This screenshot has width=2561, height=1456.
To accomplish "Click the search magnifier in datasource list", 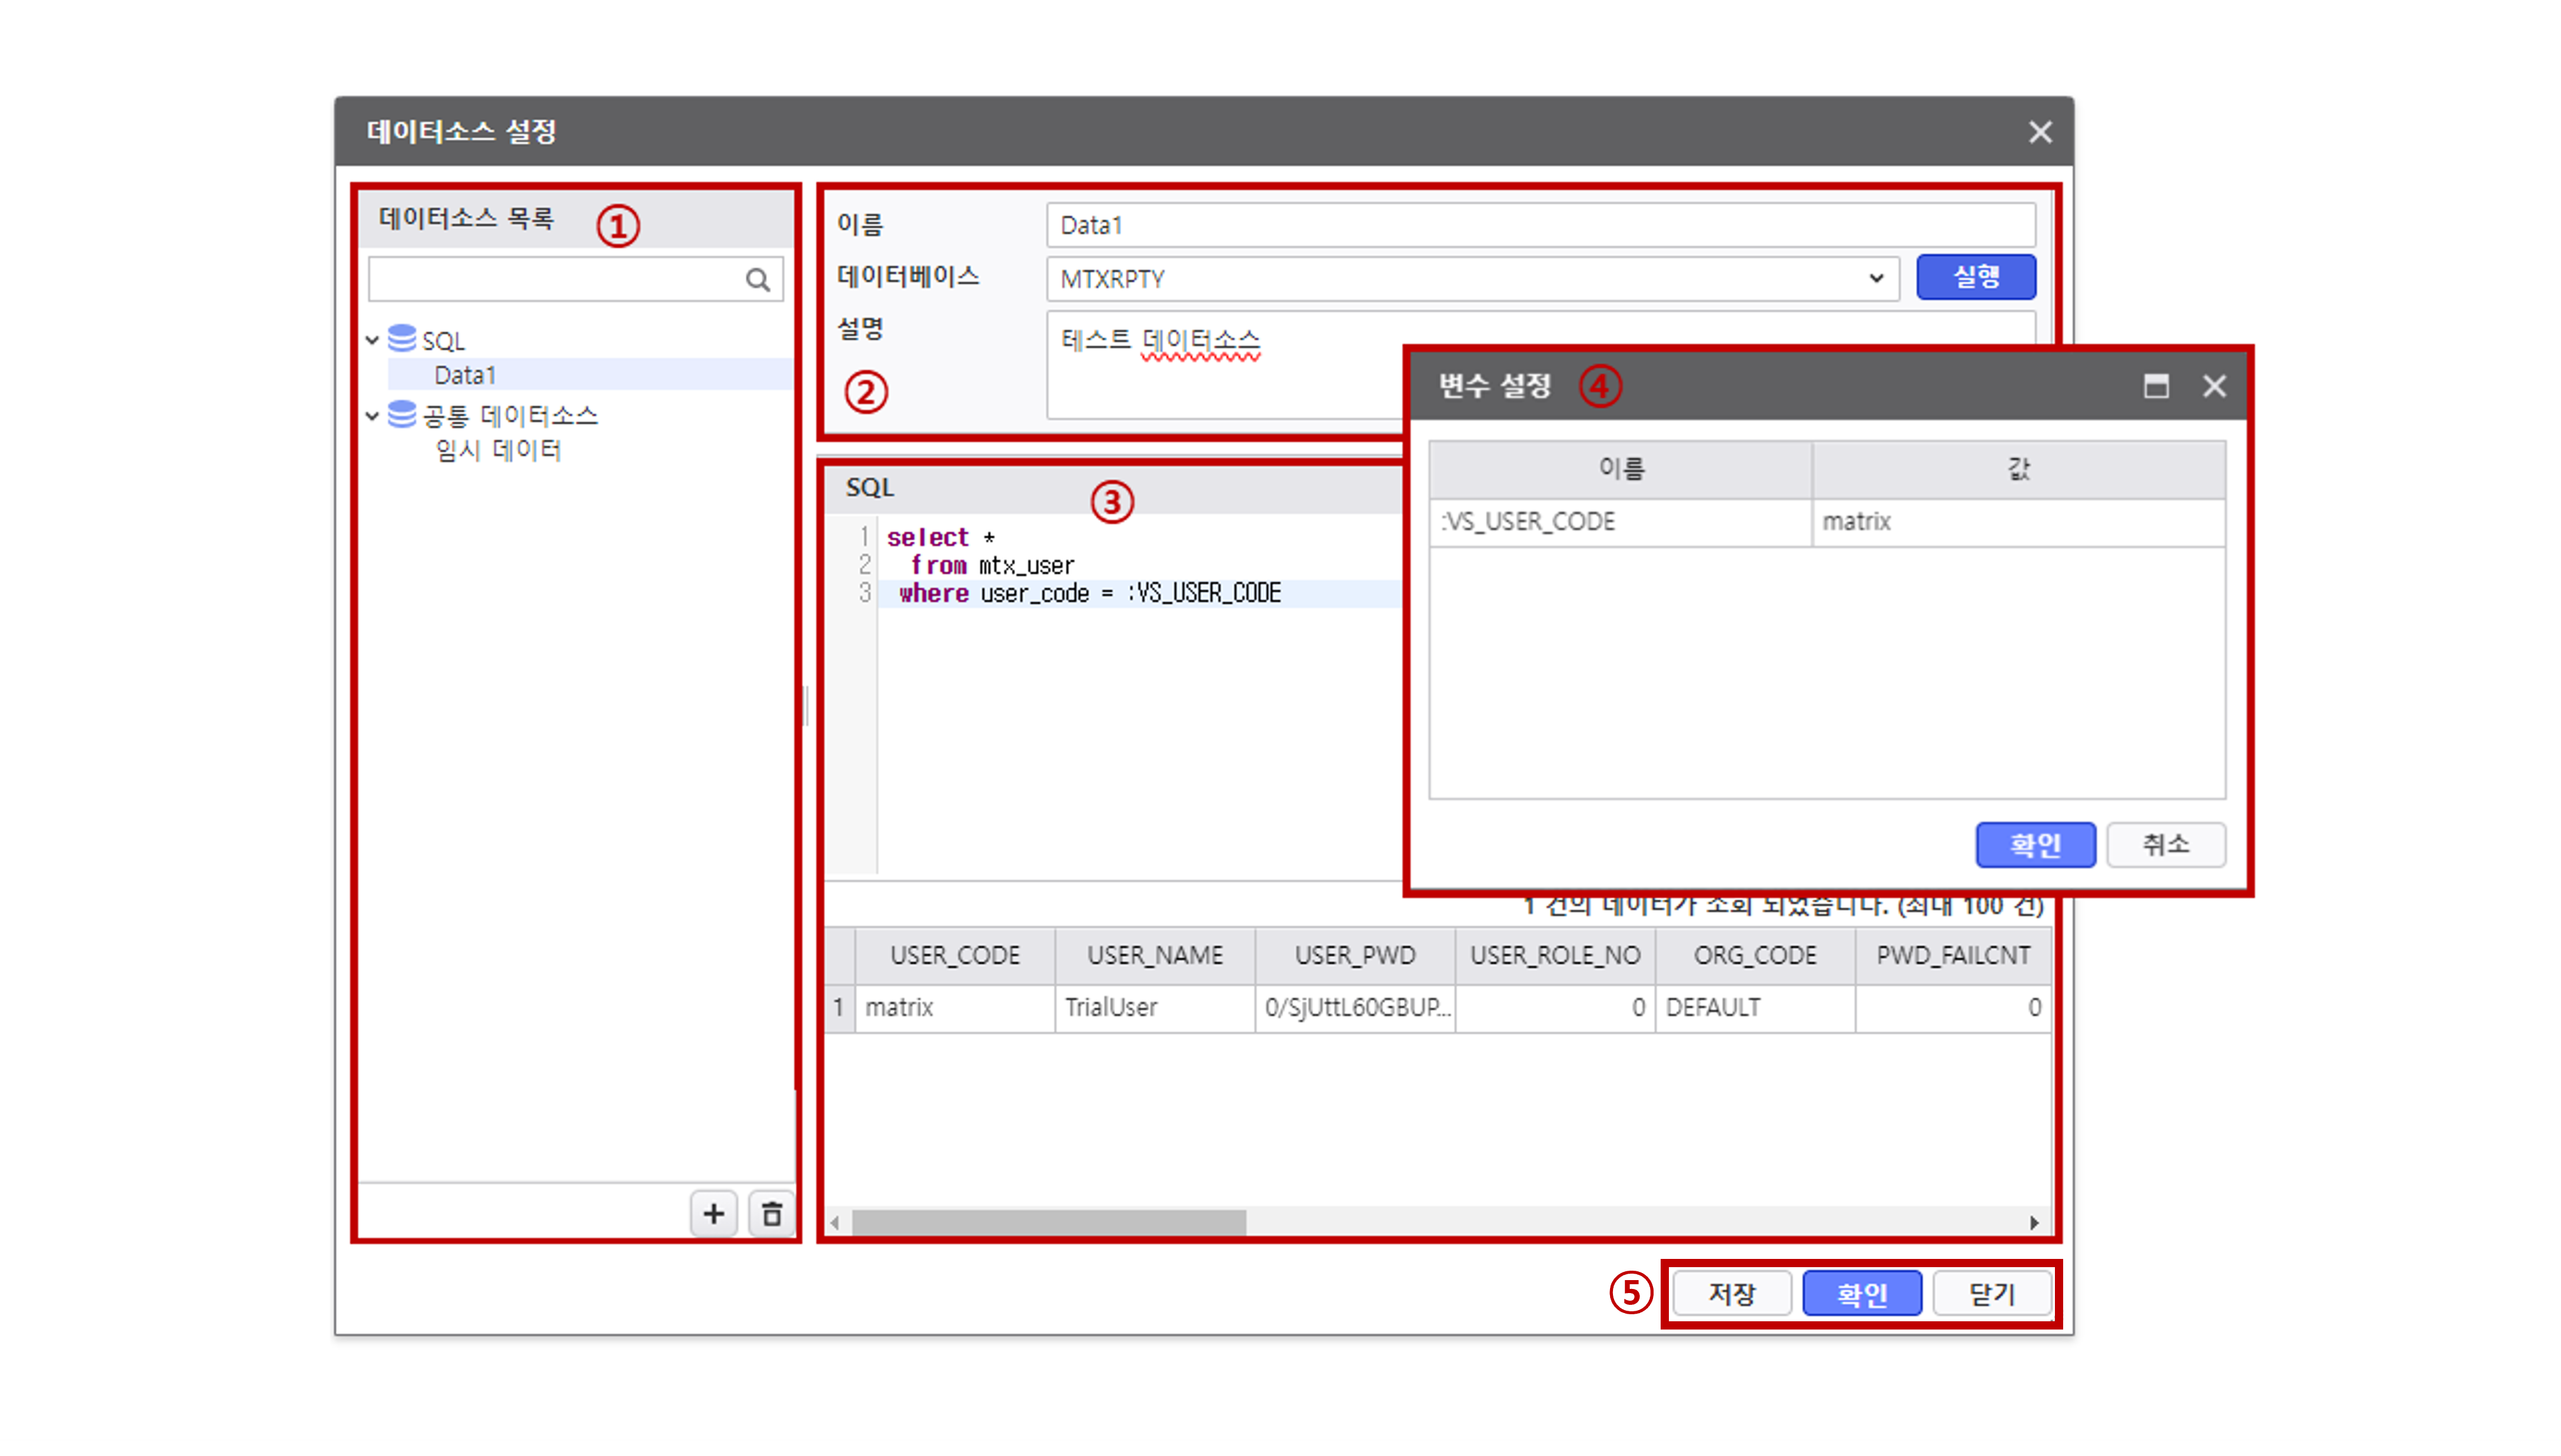I will point(757,280).
